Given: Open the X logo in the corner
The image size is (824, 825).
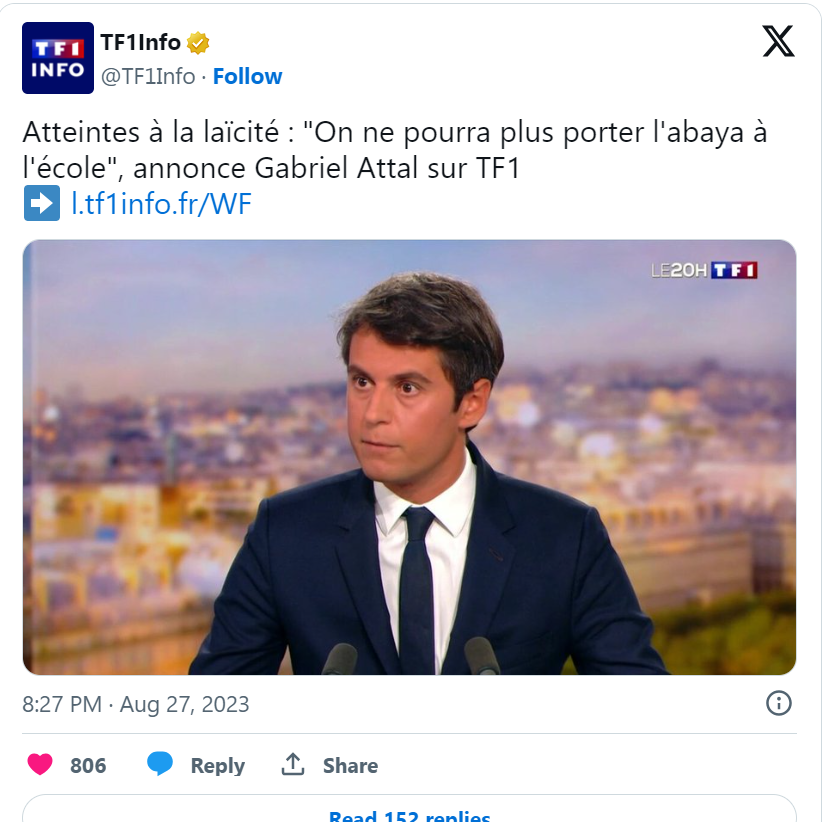Looking at the screenshot, I should 778,41.
